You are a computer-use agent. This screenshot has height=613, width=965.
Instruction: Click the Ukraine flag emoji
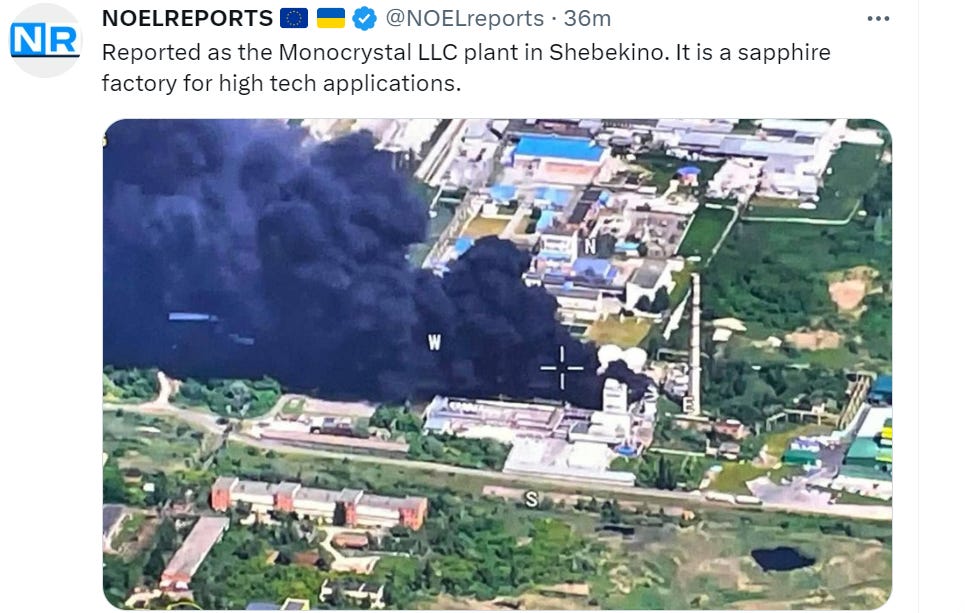(330, 18)
